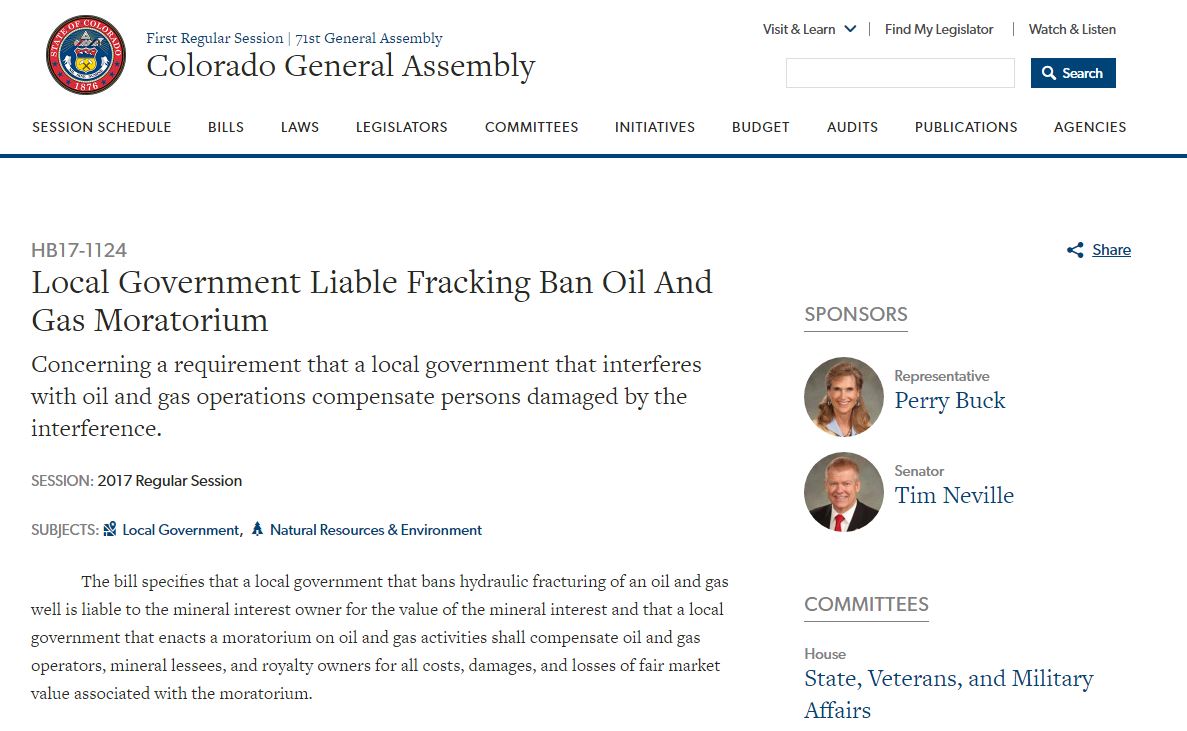Click the magnifying glass search icon
Viewport: 1187px width, 731px height.
click(x=1049, y=73)
